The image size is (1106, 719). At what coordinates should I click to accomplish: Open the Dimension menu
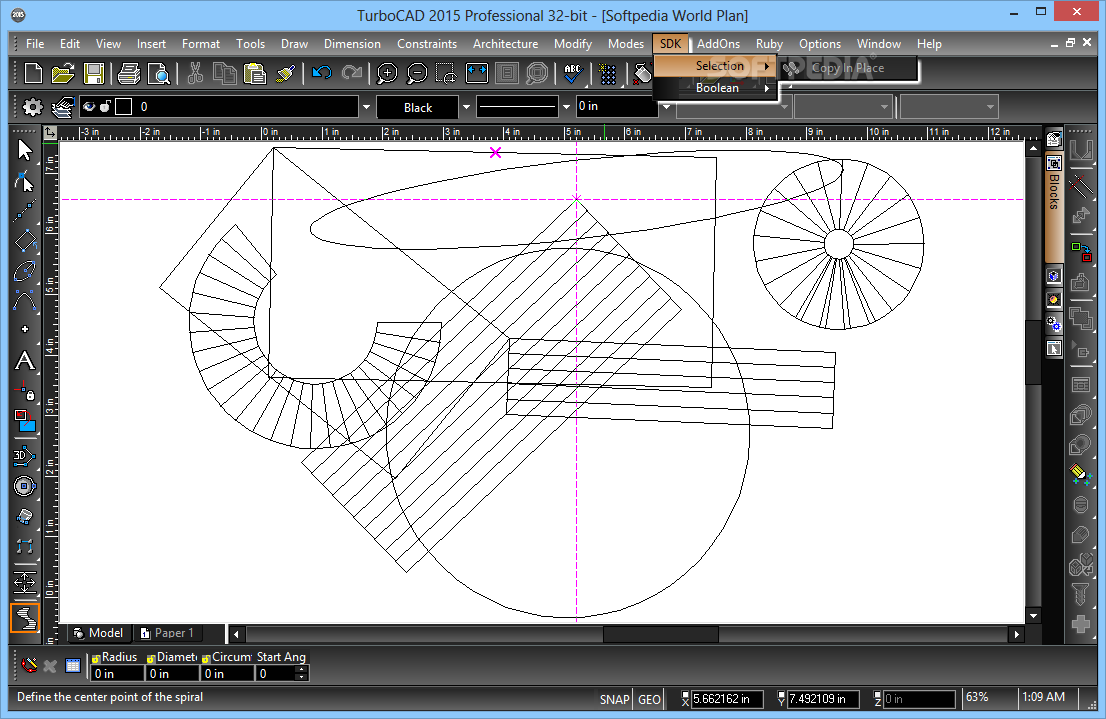click(x=352, y=44)
